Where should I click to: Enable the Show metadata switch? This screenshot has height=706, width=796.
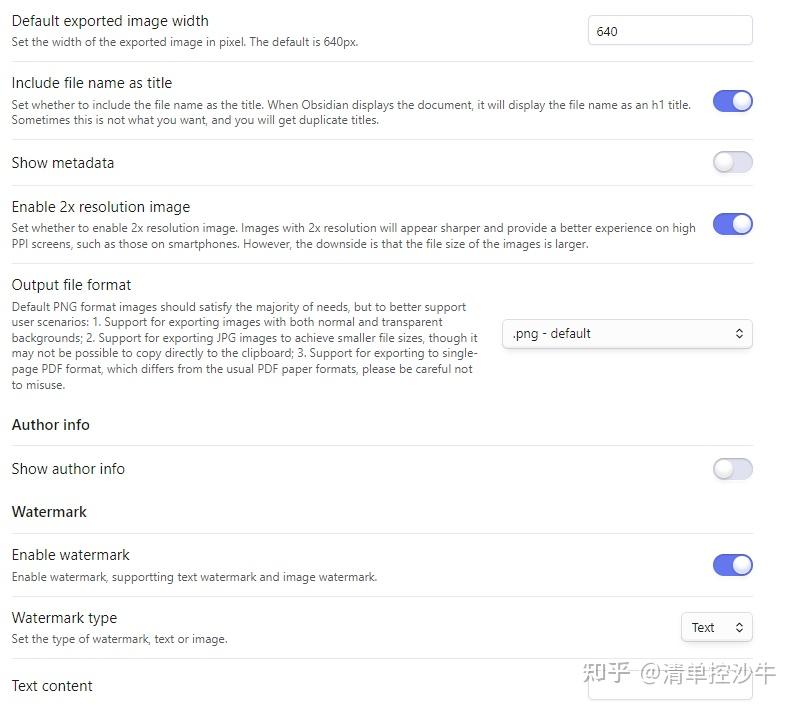click(732, 162)
